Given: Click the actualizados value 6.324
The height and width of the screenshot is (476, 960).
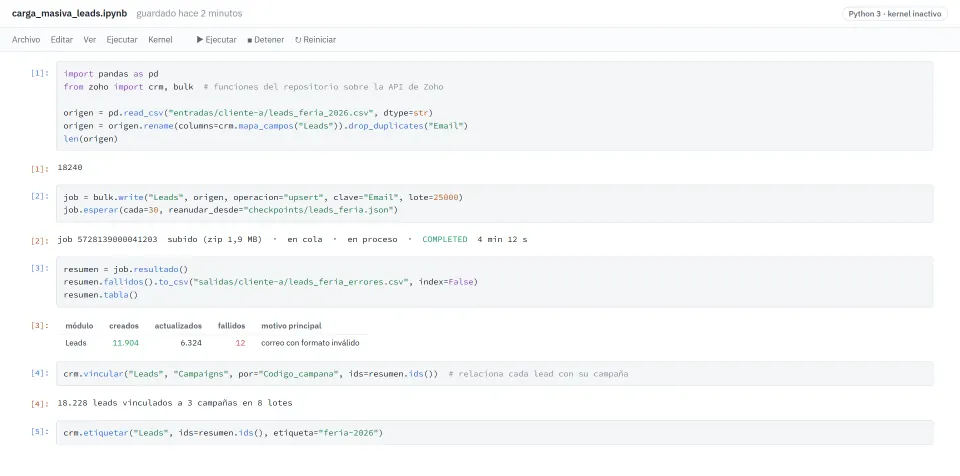Looking at the screenshot, I should [x=191, y=343].
